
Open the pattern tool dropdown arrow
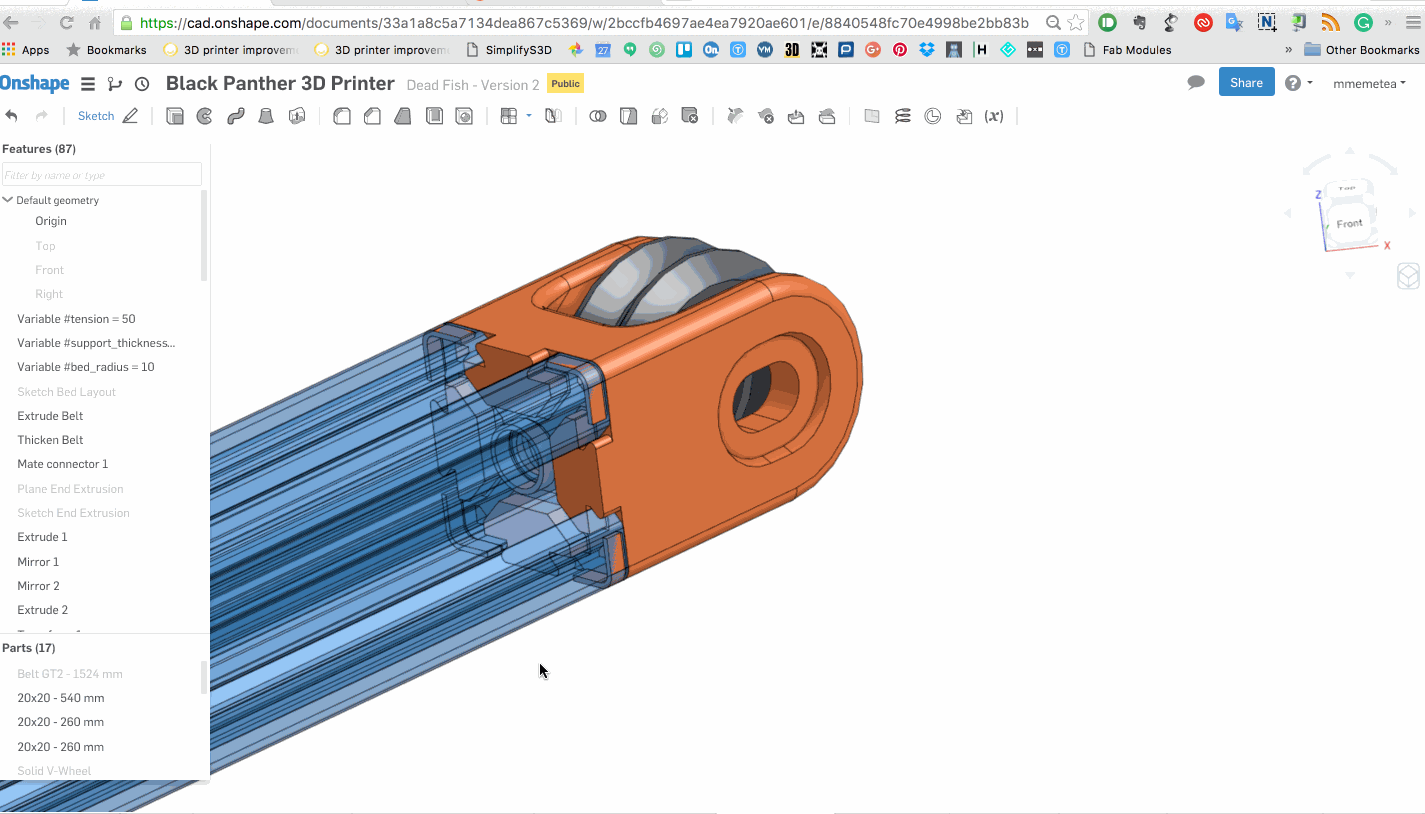tap(529, 116)
